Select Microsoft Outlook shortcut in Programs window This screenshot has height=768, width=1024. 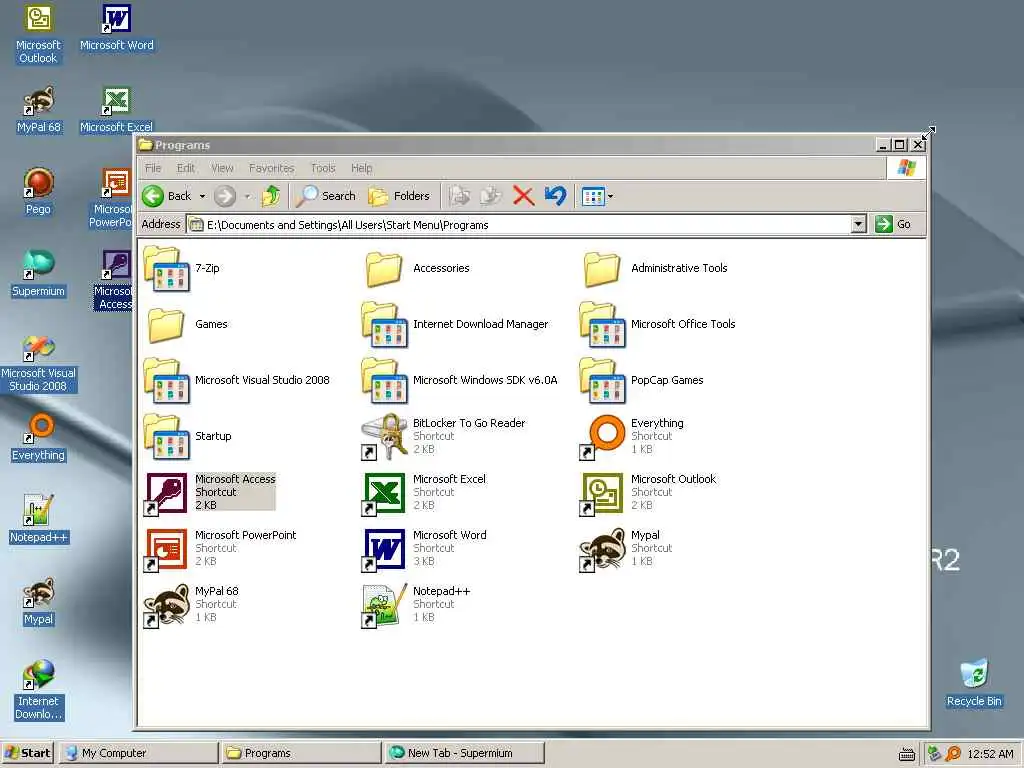[648, 492]
